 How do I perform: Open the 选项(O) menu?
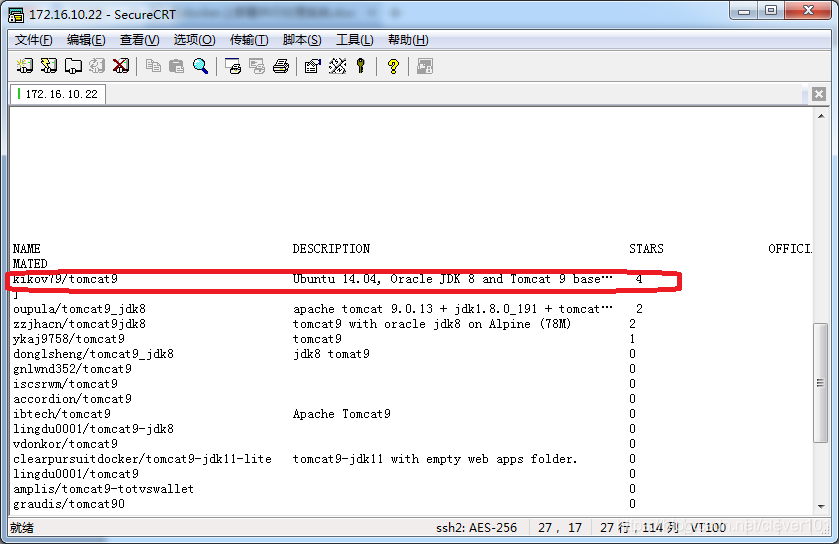point(194,40)
